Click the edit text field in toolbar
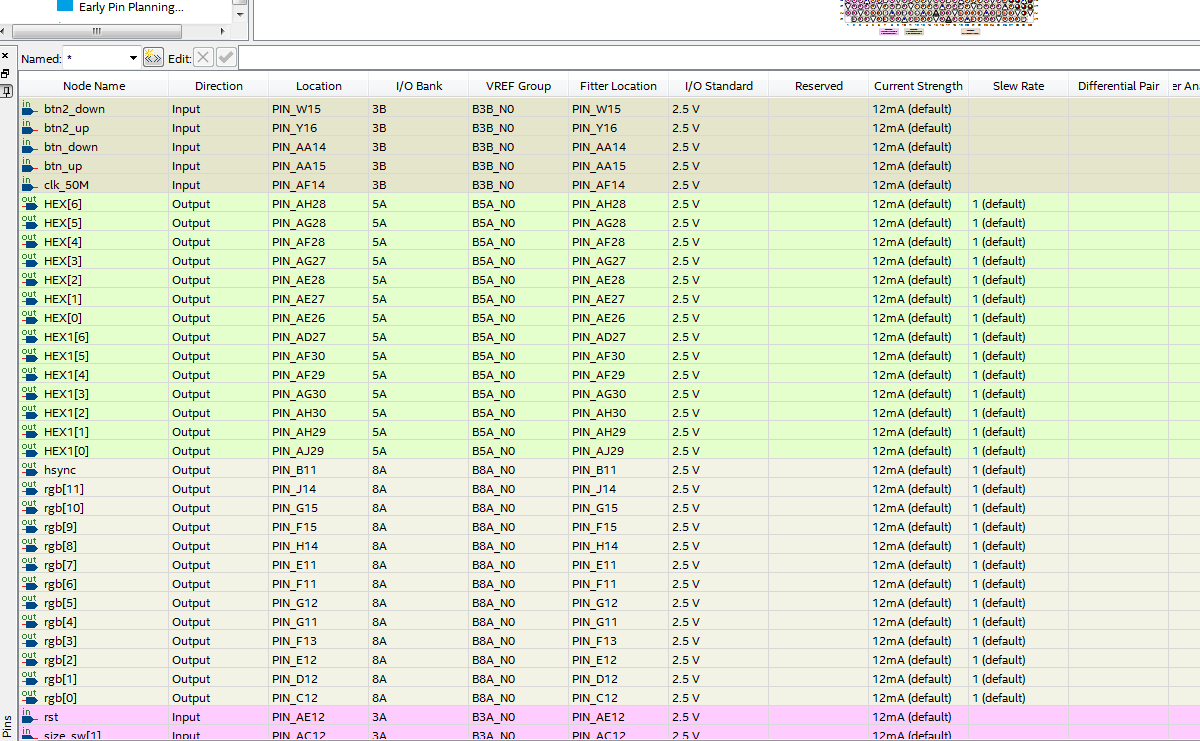This screenshot has width=1200, height=741. [700, 58]
